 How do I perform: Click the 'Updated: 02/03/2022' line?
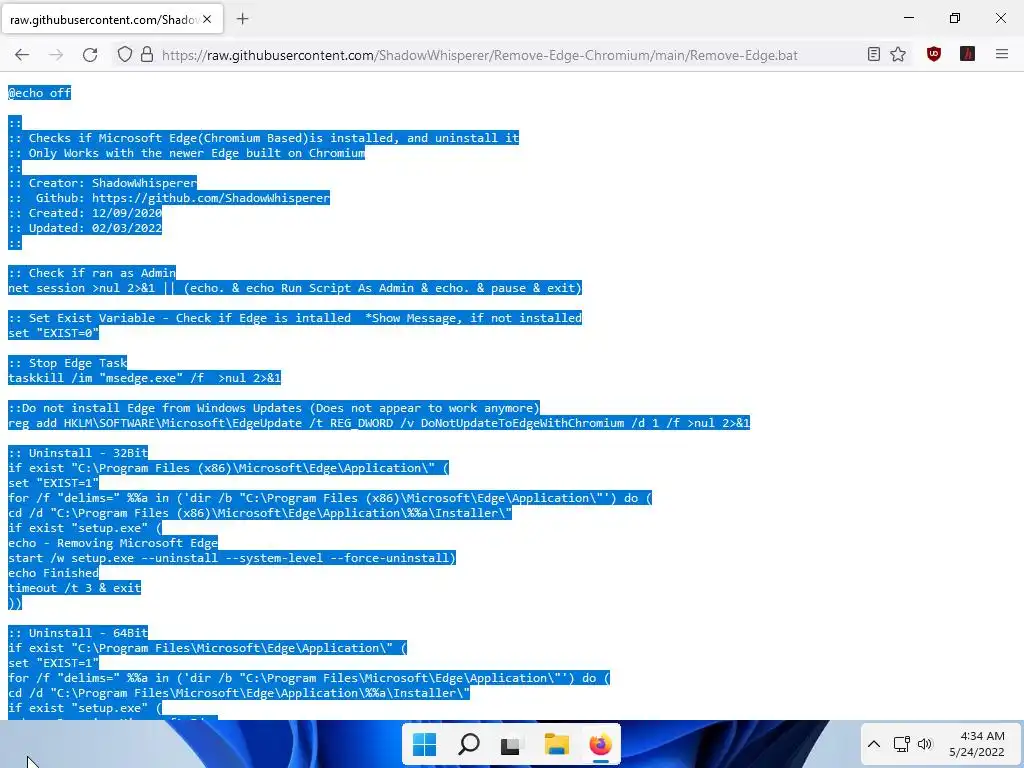pyautogui.click(x=85, y=228)
